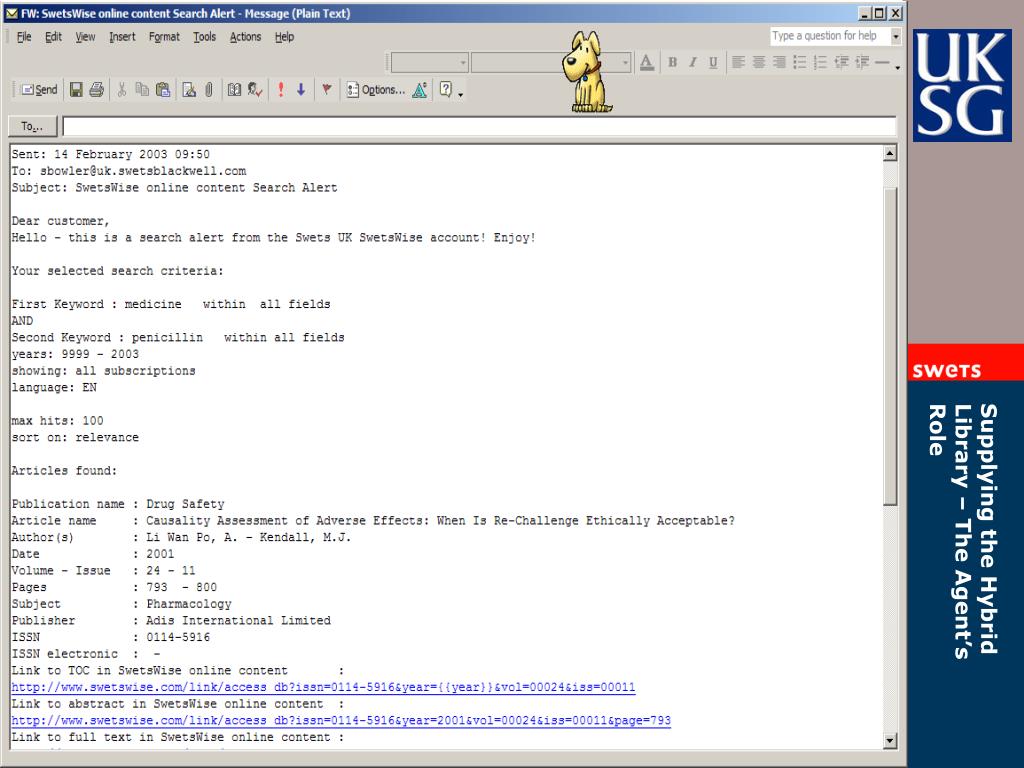This screenshot has height=768, width=1024.
Task: Click the Type a question for help box
Action: tap(829, 36)
